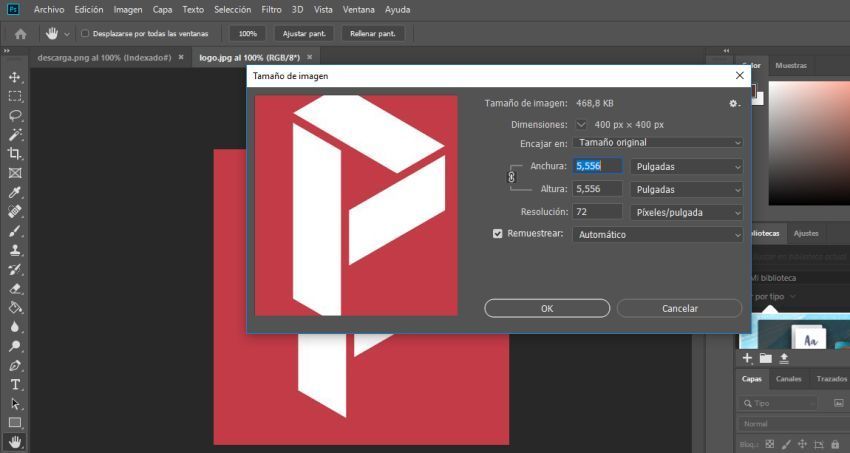The width and height of the screenshot is (850, 453).
Task: Open the Altura units Pulgadas dropdown
Action: click(686, 190)
